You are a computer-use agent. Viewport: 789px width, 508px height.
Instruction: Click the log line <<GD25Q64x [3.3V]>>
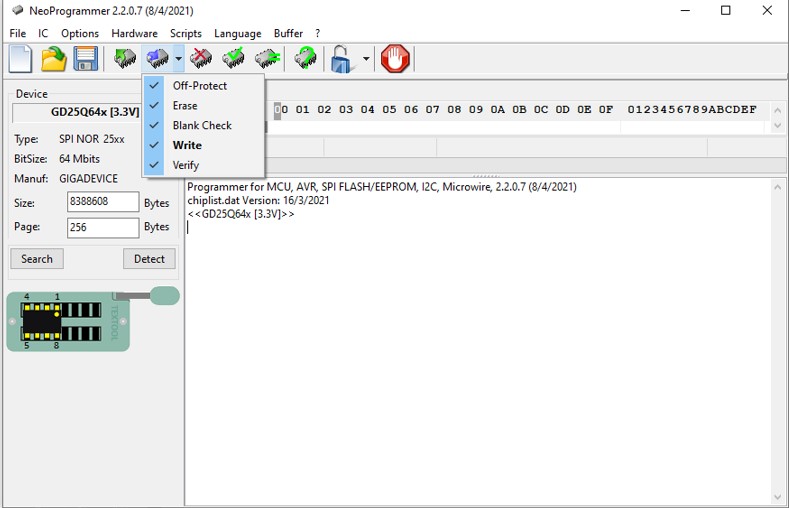click(241, 214)
